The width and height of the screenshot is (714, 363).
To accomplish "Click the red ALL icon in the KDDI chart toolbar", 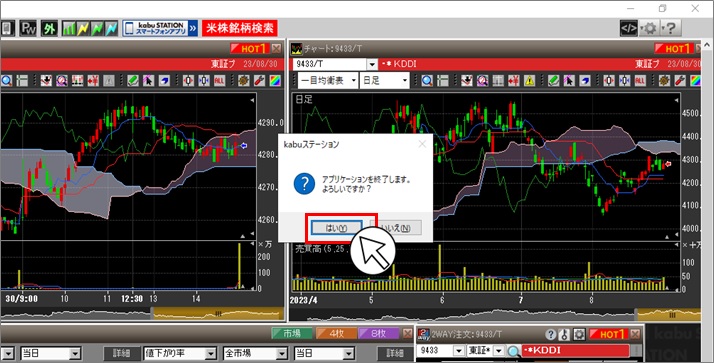I will coord(640,81).
